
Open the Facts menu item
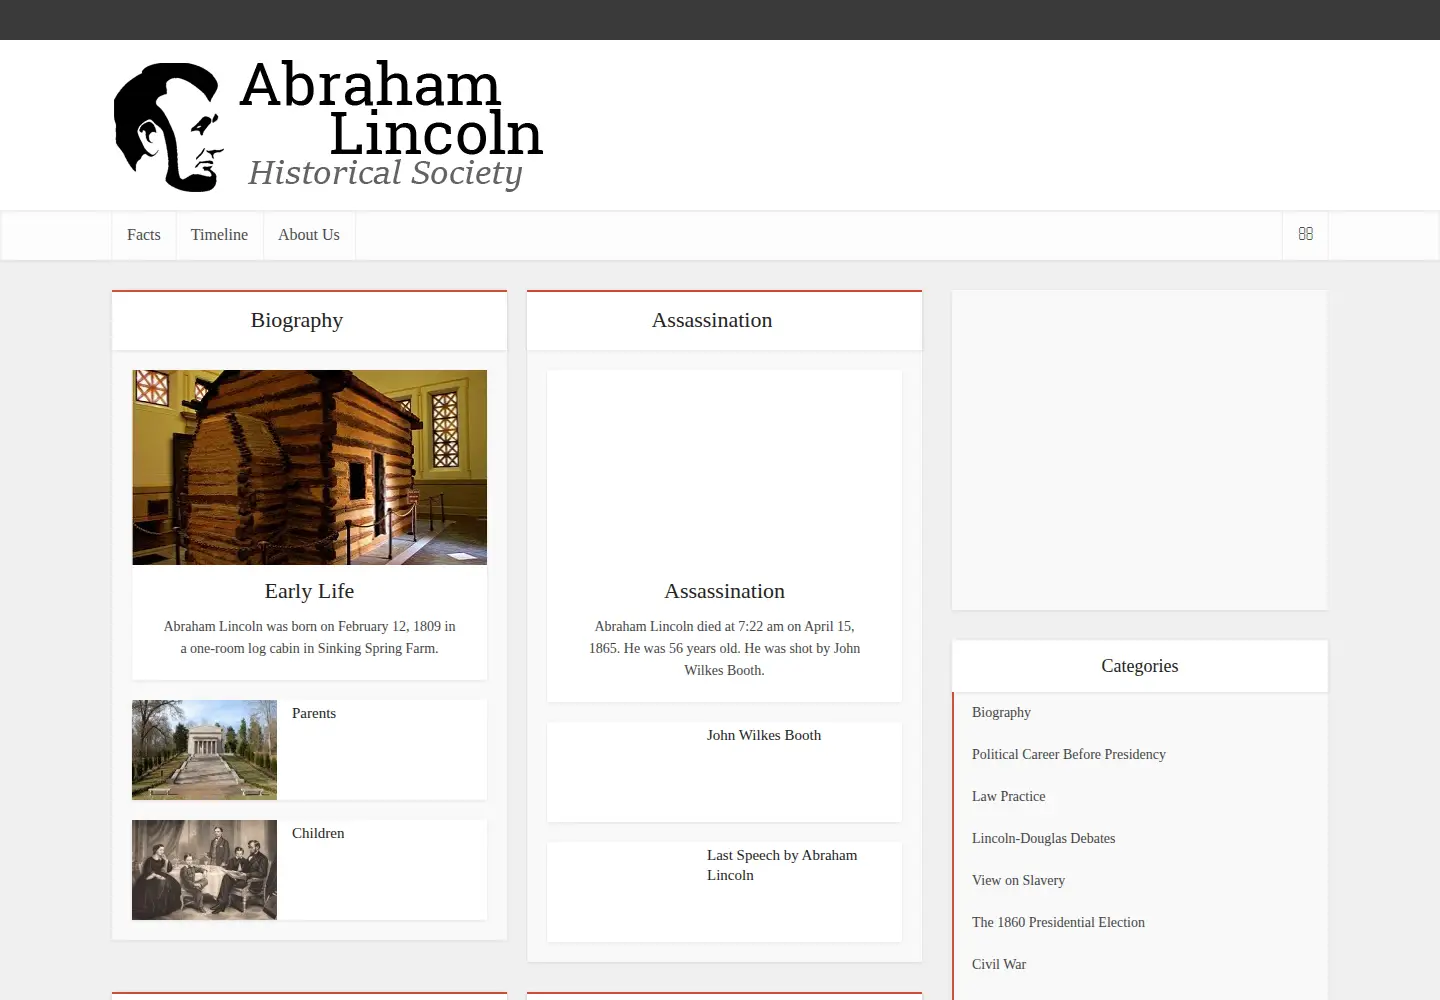[x=144, y=235]
